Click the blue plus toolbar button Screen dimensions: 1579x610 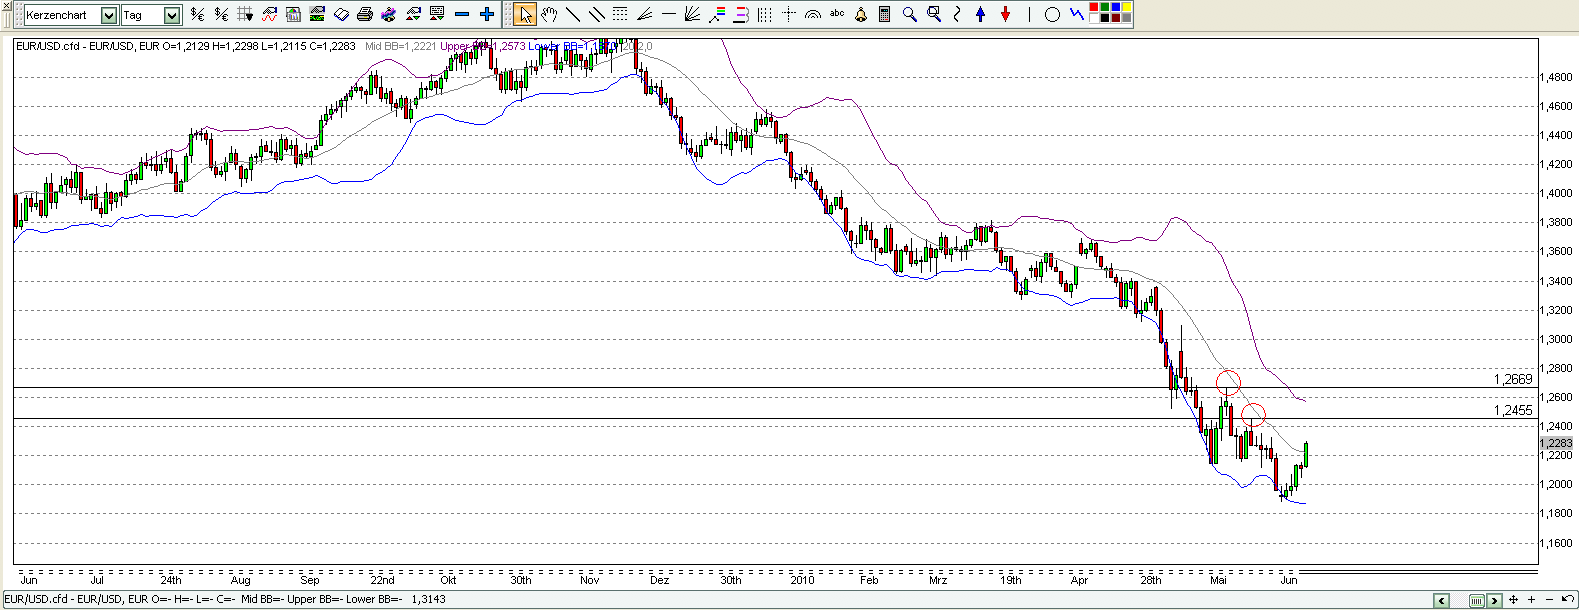pos(487,14)
